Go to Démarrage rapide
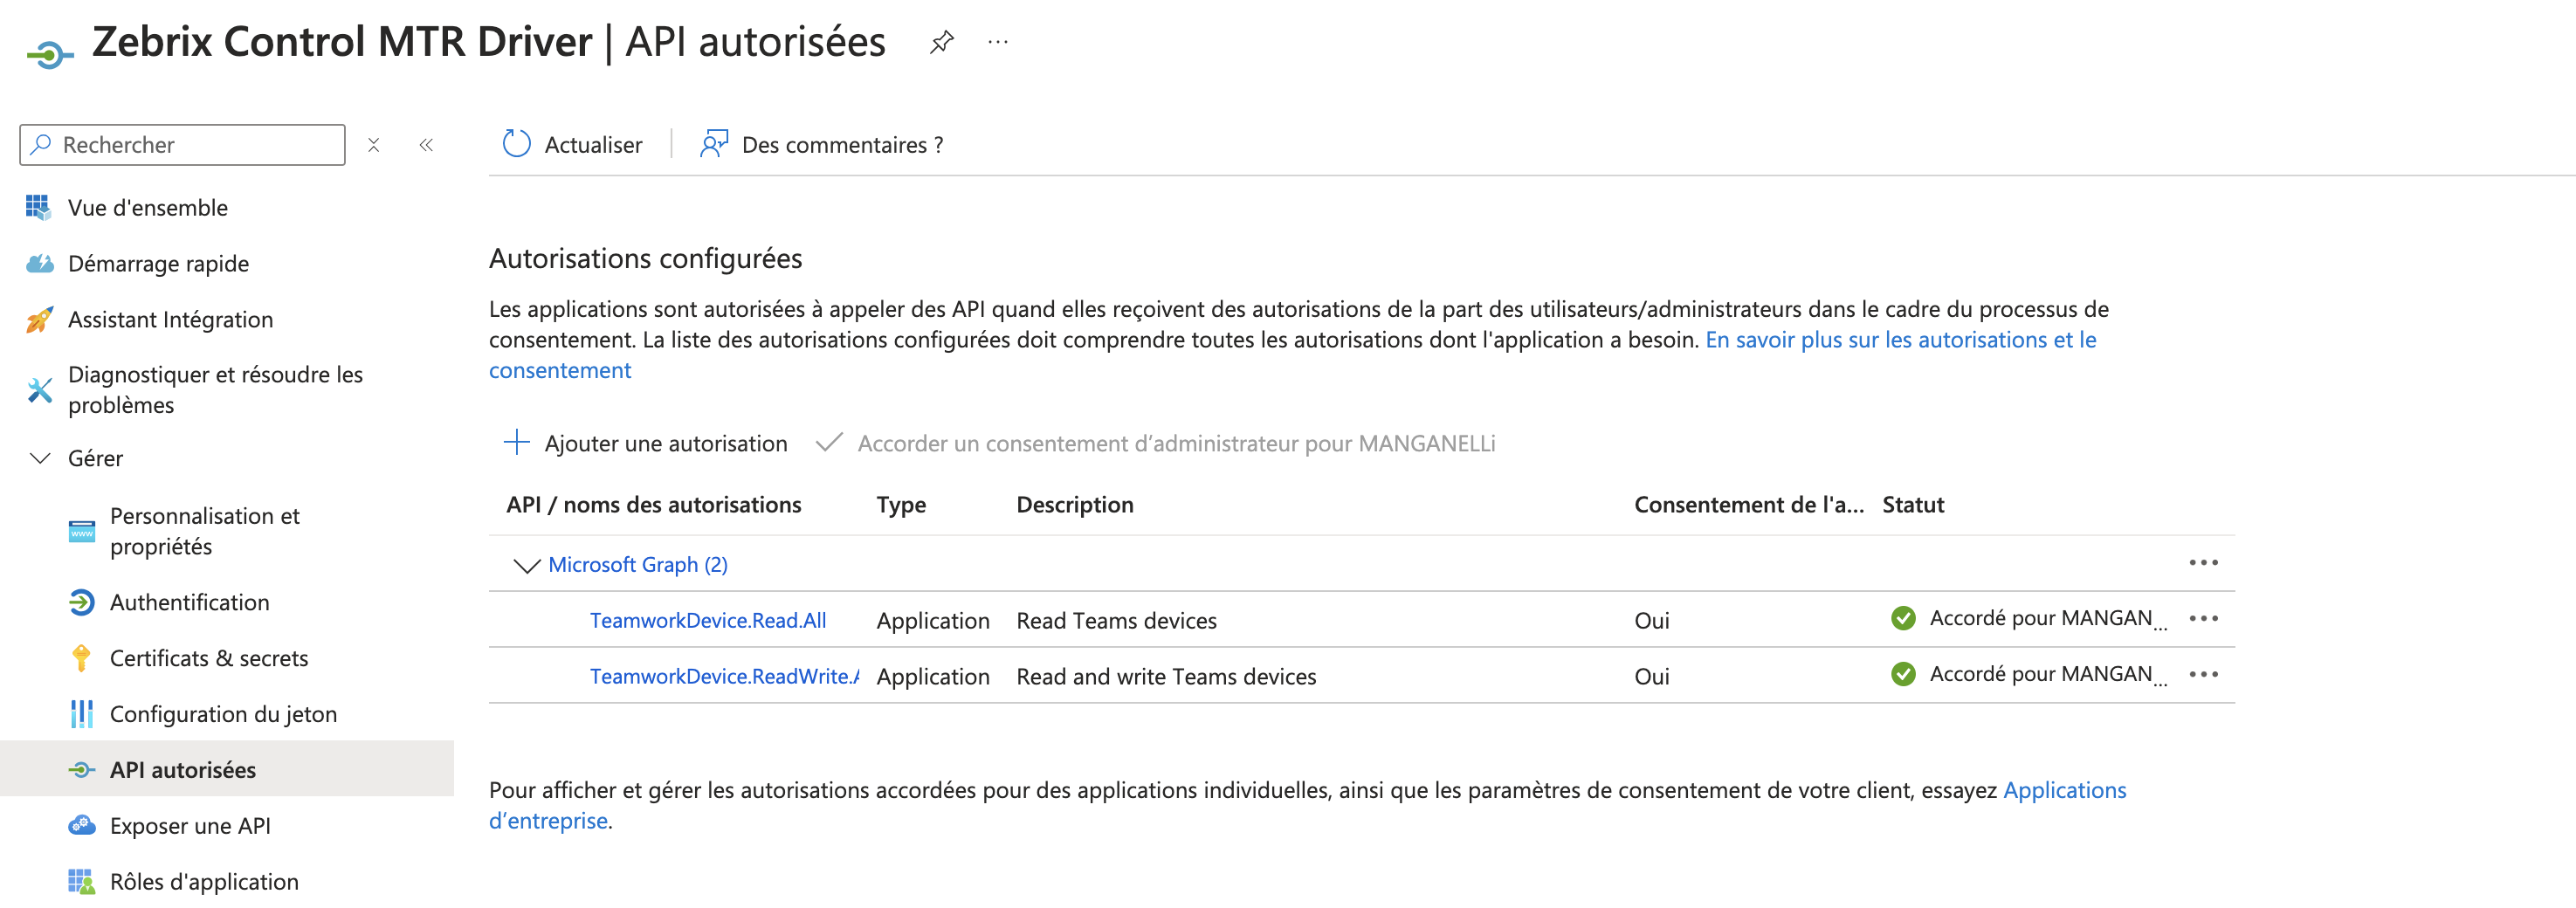The image size is (2576, 908). (159, 263)
